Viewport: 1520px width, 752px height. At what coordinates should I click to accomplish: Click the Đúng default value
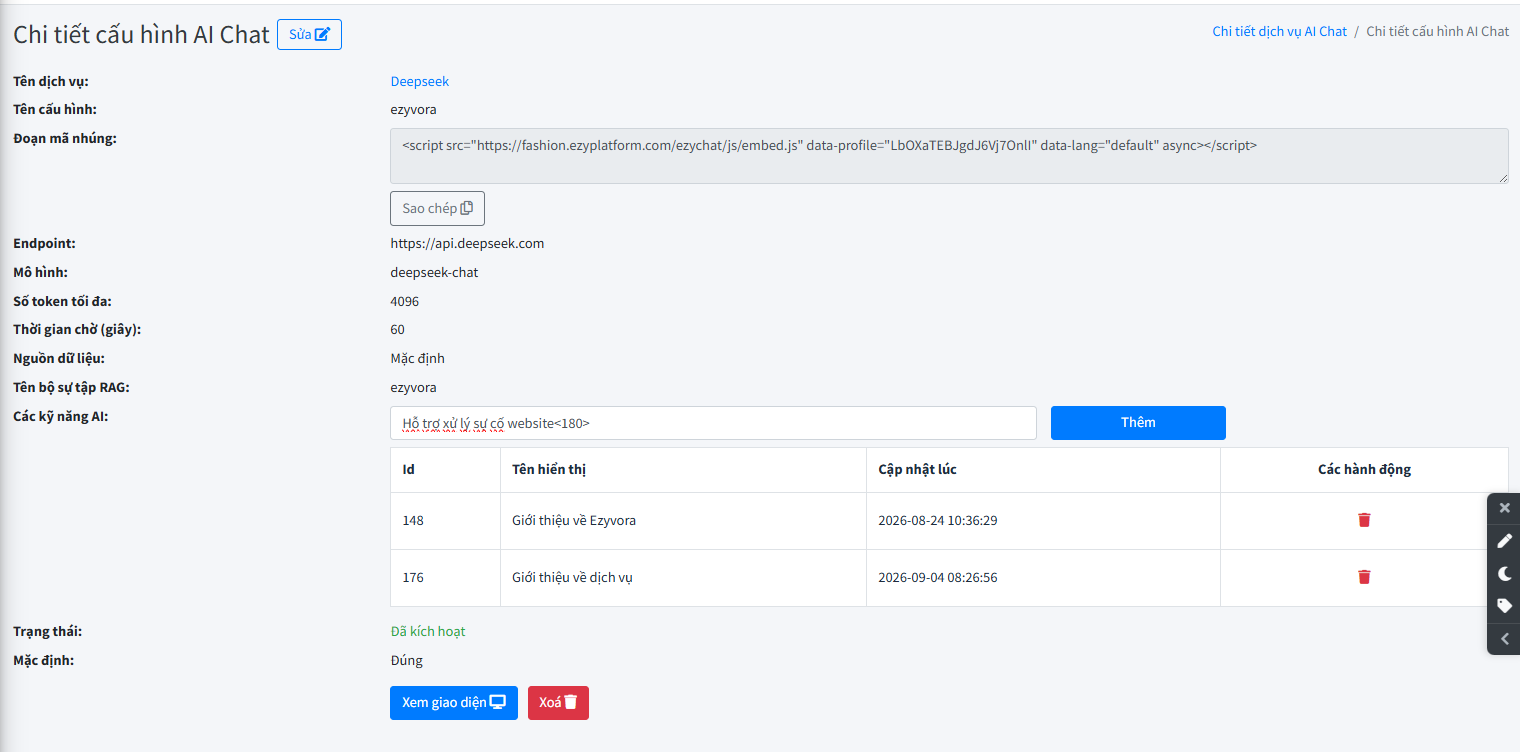[x=407, y=660]
